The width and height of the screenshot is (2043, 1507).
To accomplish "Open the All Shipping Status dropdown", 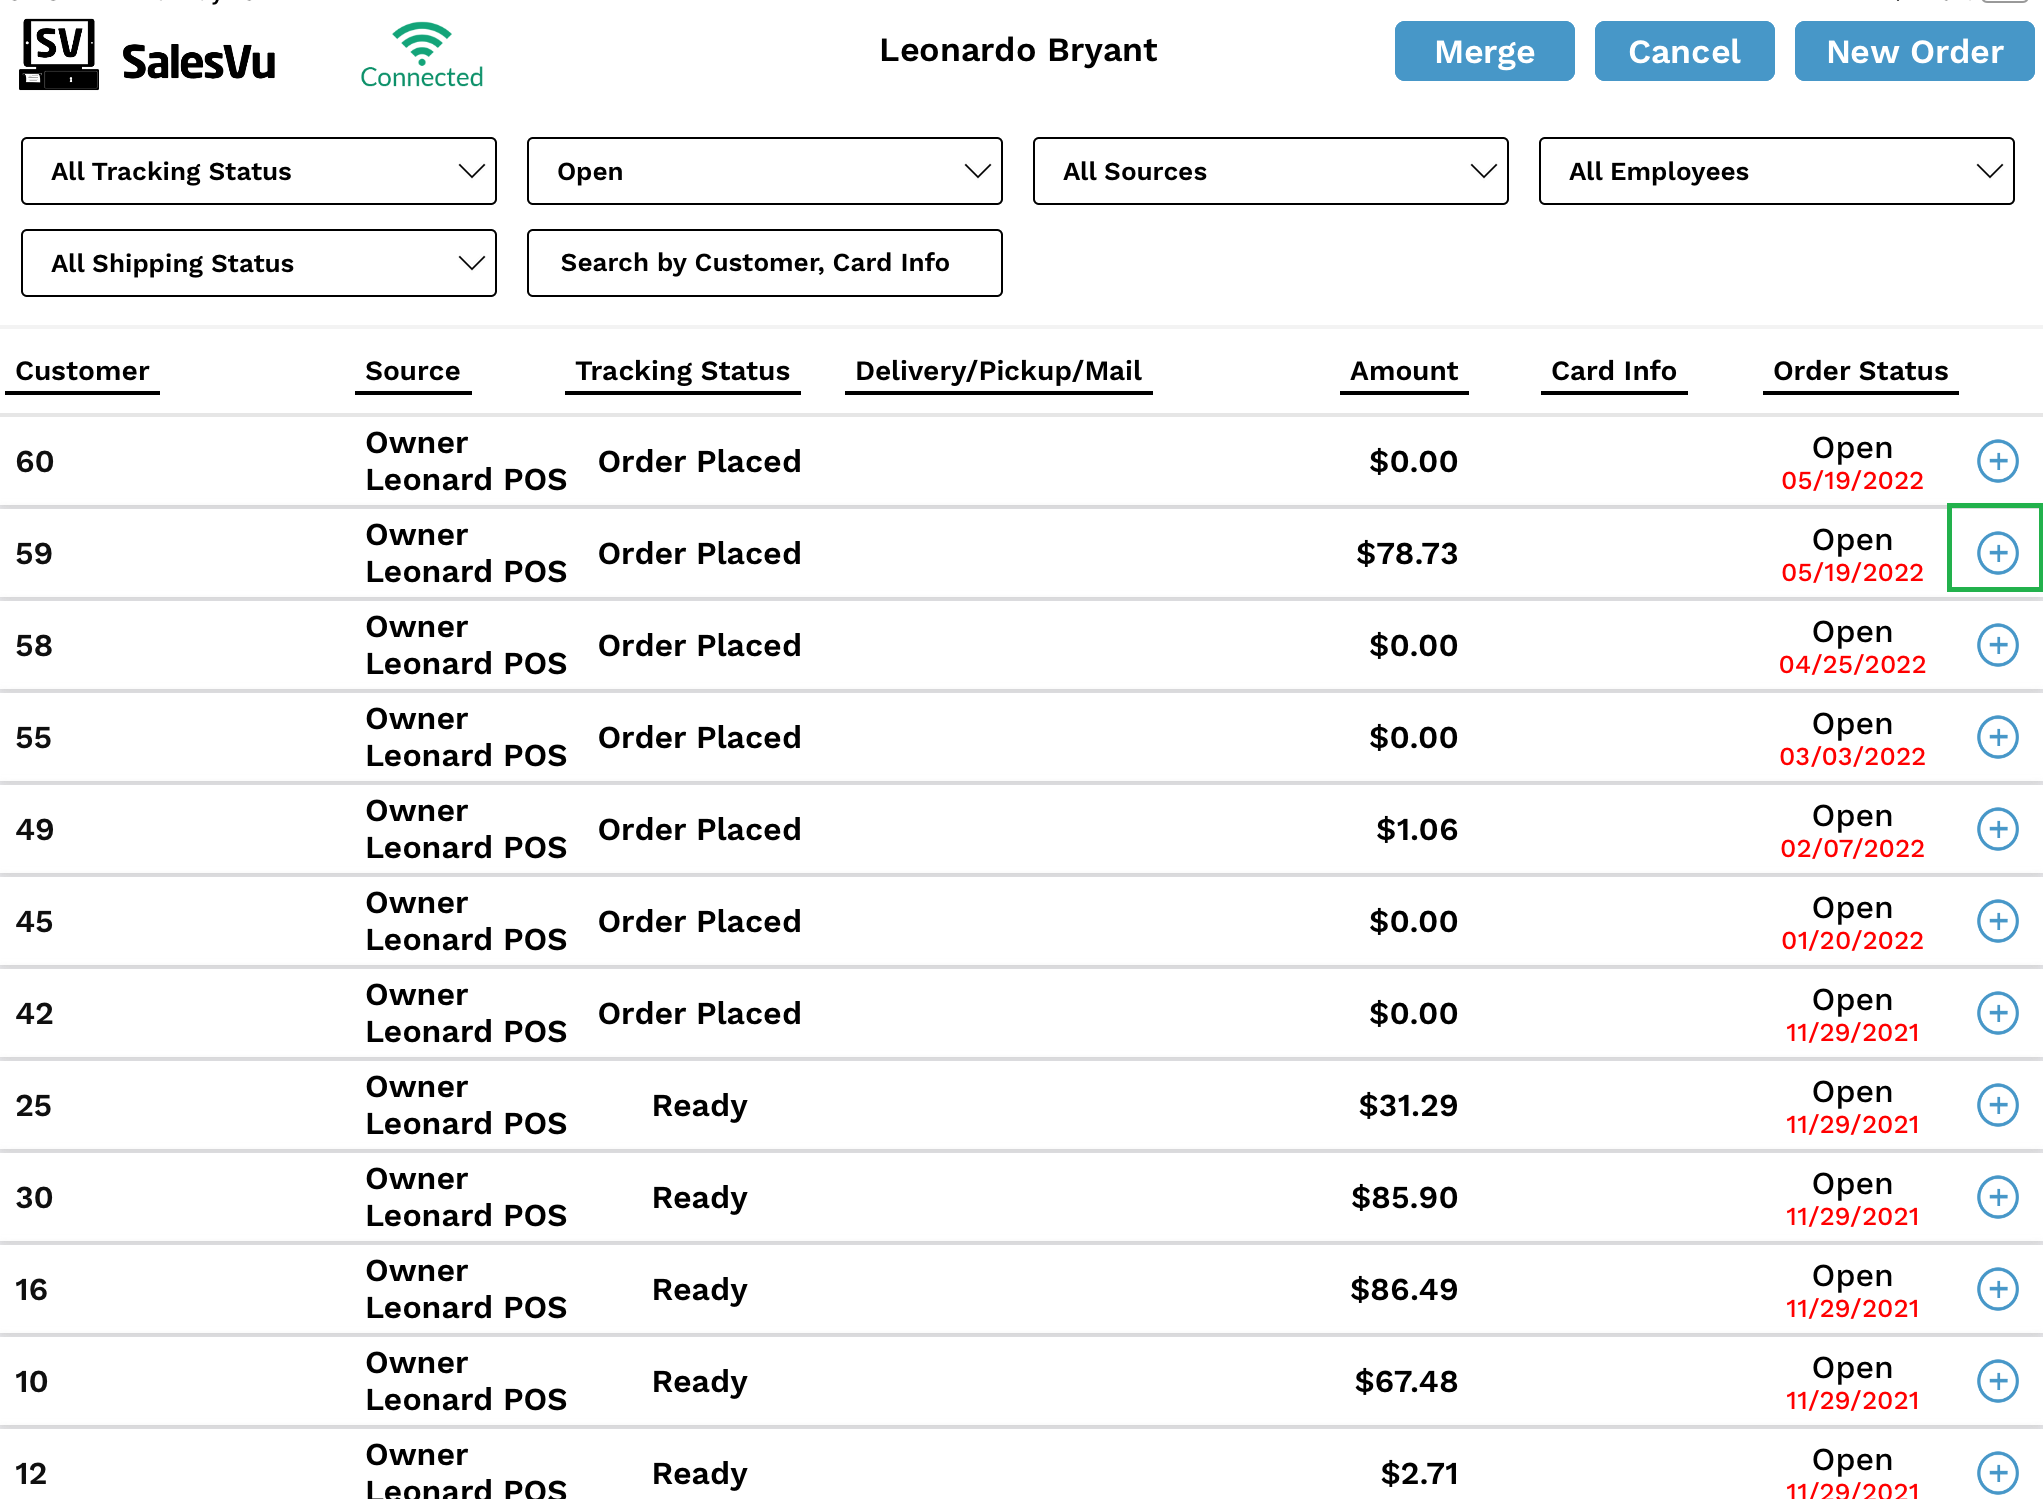I will [x=259, y=263].
